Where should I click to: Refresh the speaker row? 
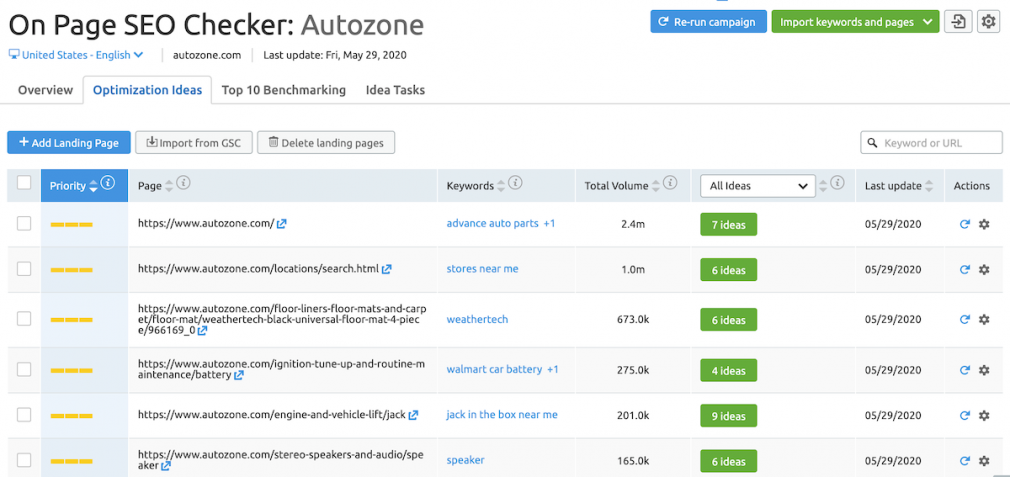[x=964, y=460]
